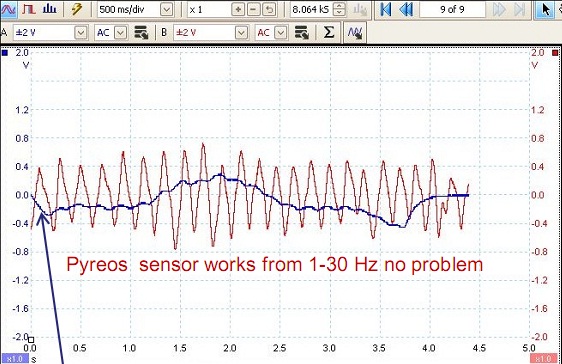Click the blue x1.0 channel A scale button
This screenshot has height=364, width=562.
14,359
